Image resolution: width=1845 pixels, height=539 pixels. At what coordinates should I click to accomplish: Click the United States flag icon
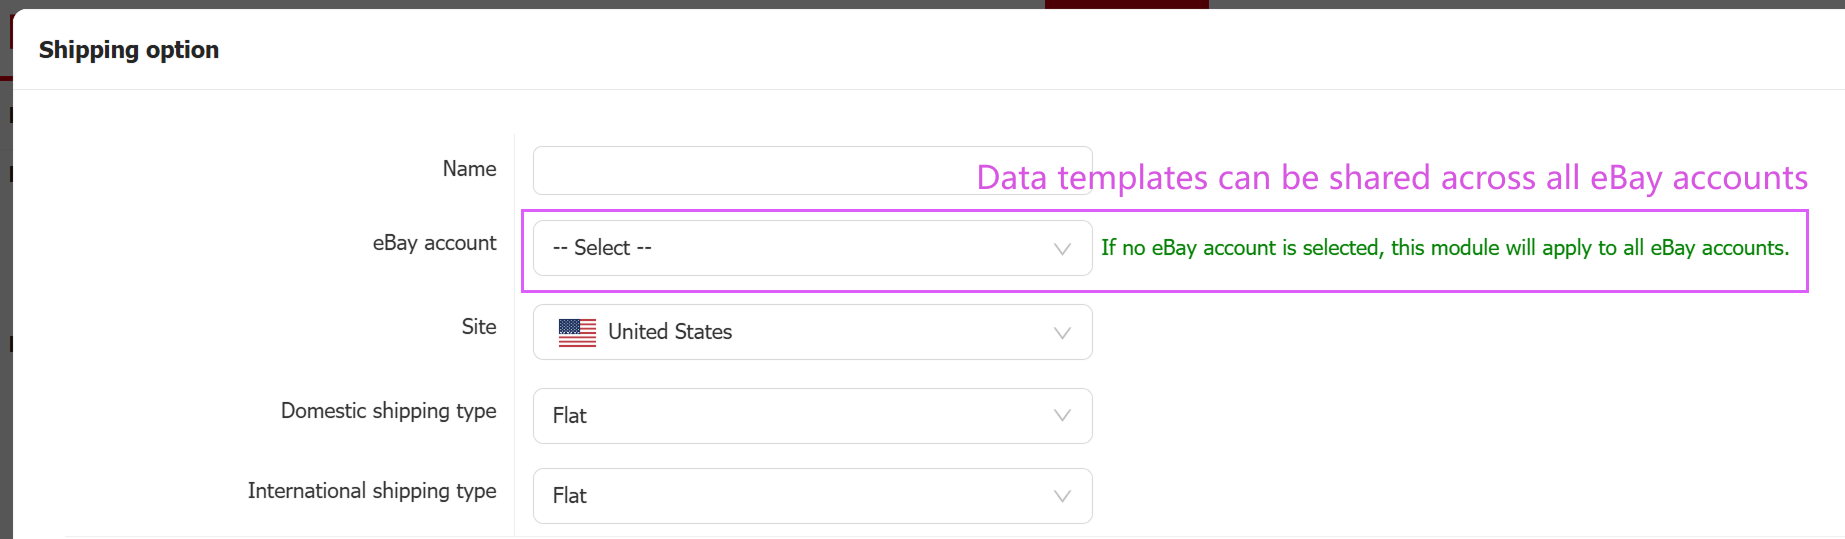577,332
